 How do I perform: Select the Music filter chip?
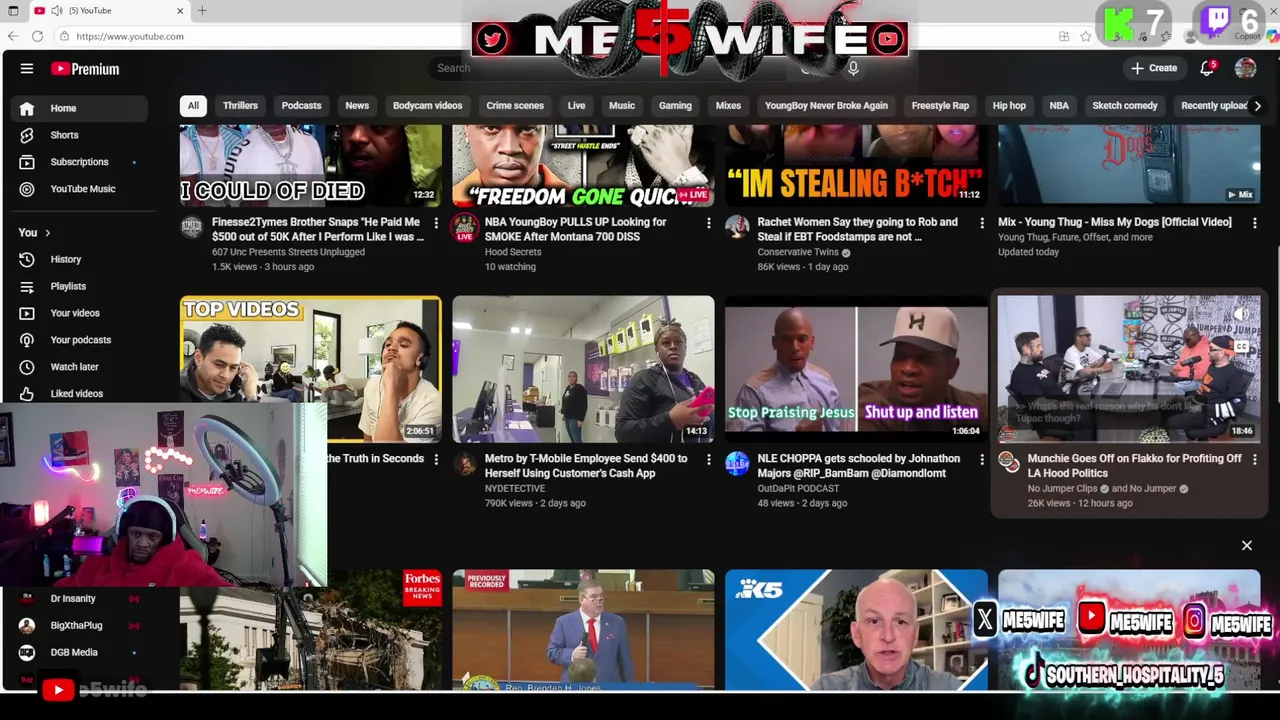coord(622,105)
